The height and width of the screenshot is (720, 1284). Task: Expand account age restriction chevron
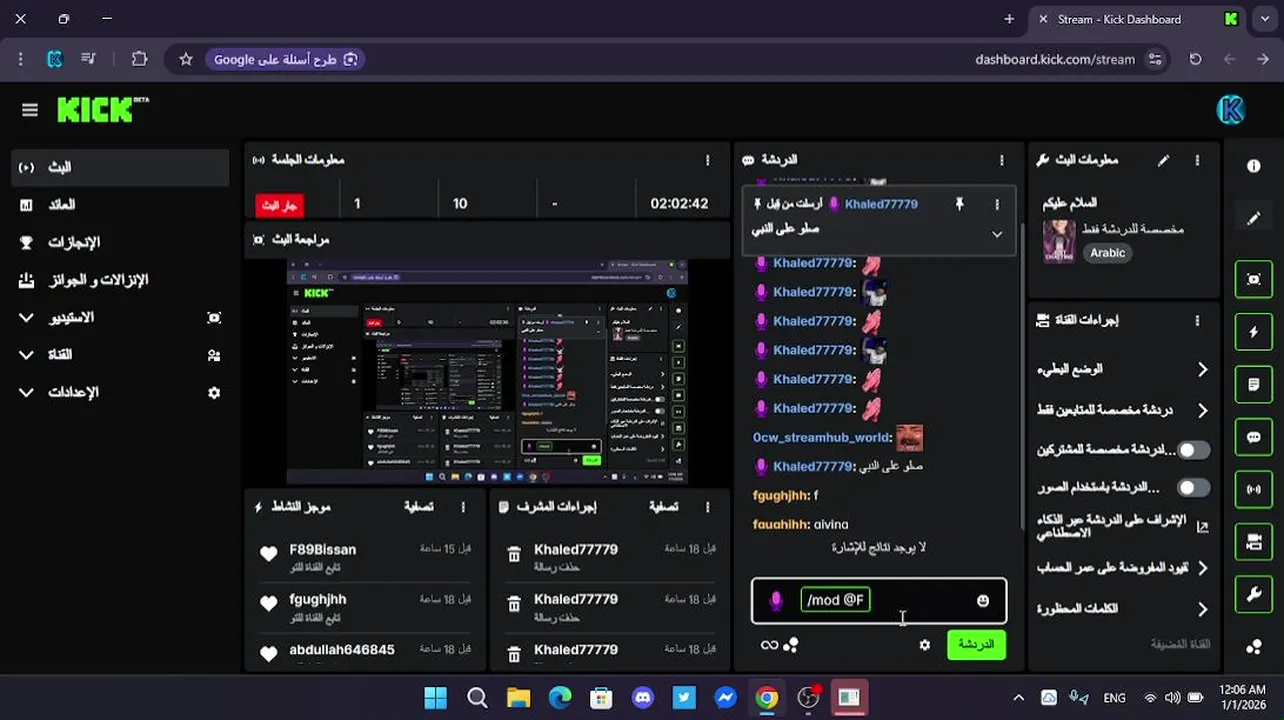pyautogui.click(x=1202, y=568)
